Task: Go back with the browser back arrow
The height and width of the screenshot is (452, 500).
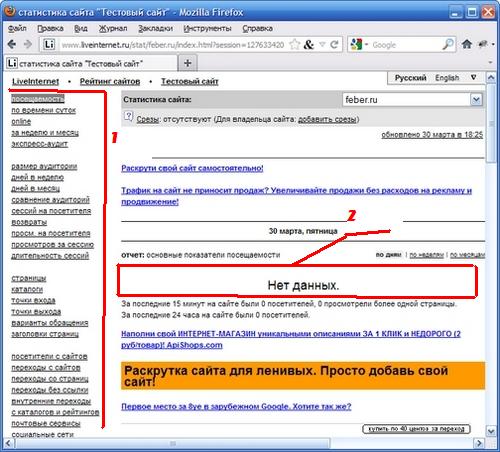Action: 12,44
